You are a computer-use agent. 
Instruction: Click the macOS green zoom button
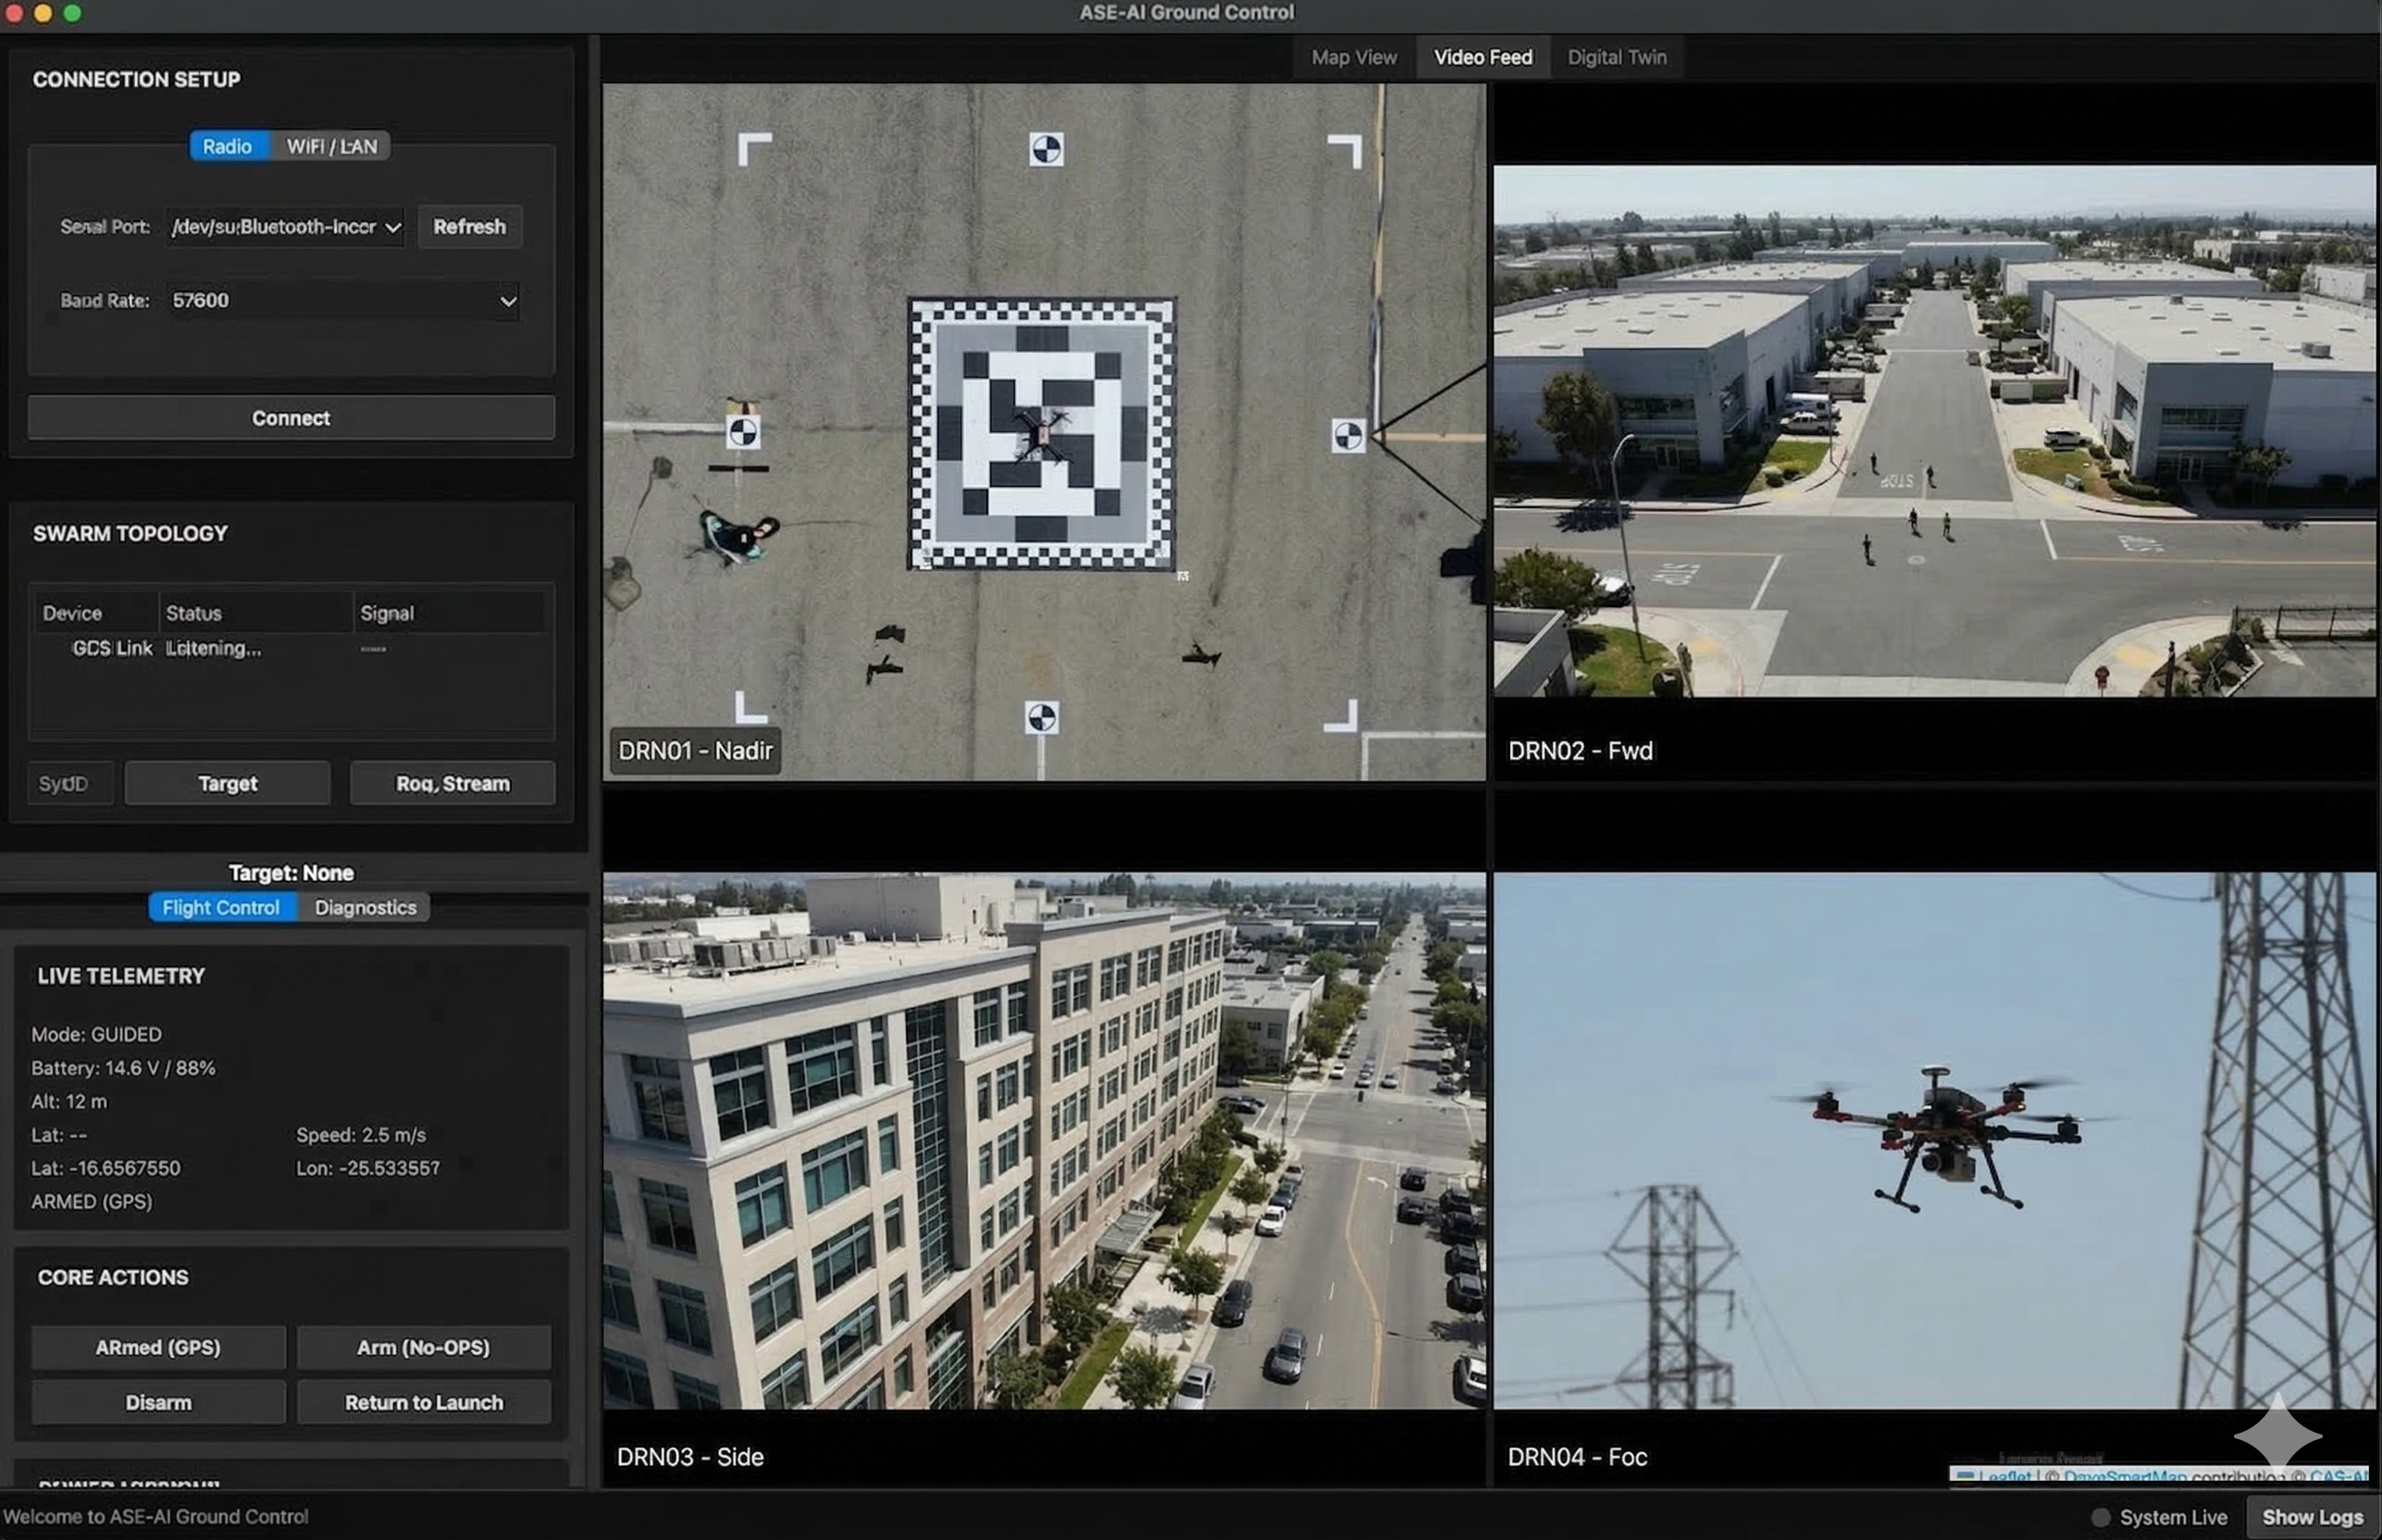(72, 13)
